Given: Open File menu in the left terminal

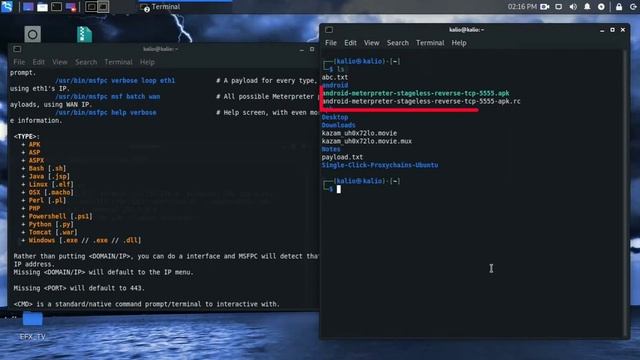Looking at the screenshot, I should click(x=19, y=62).
